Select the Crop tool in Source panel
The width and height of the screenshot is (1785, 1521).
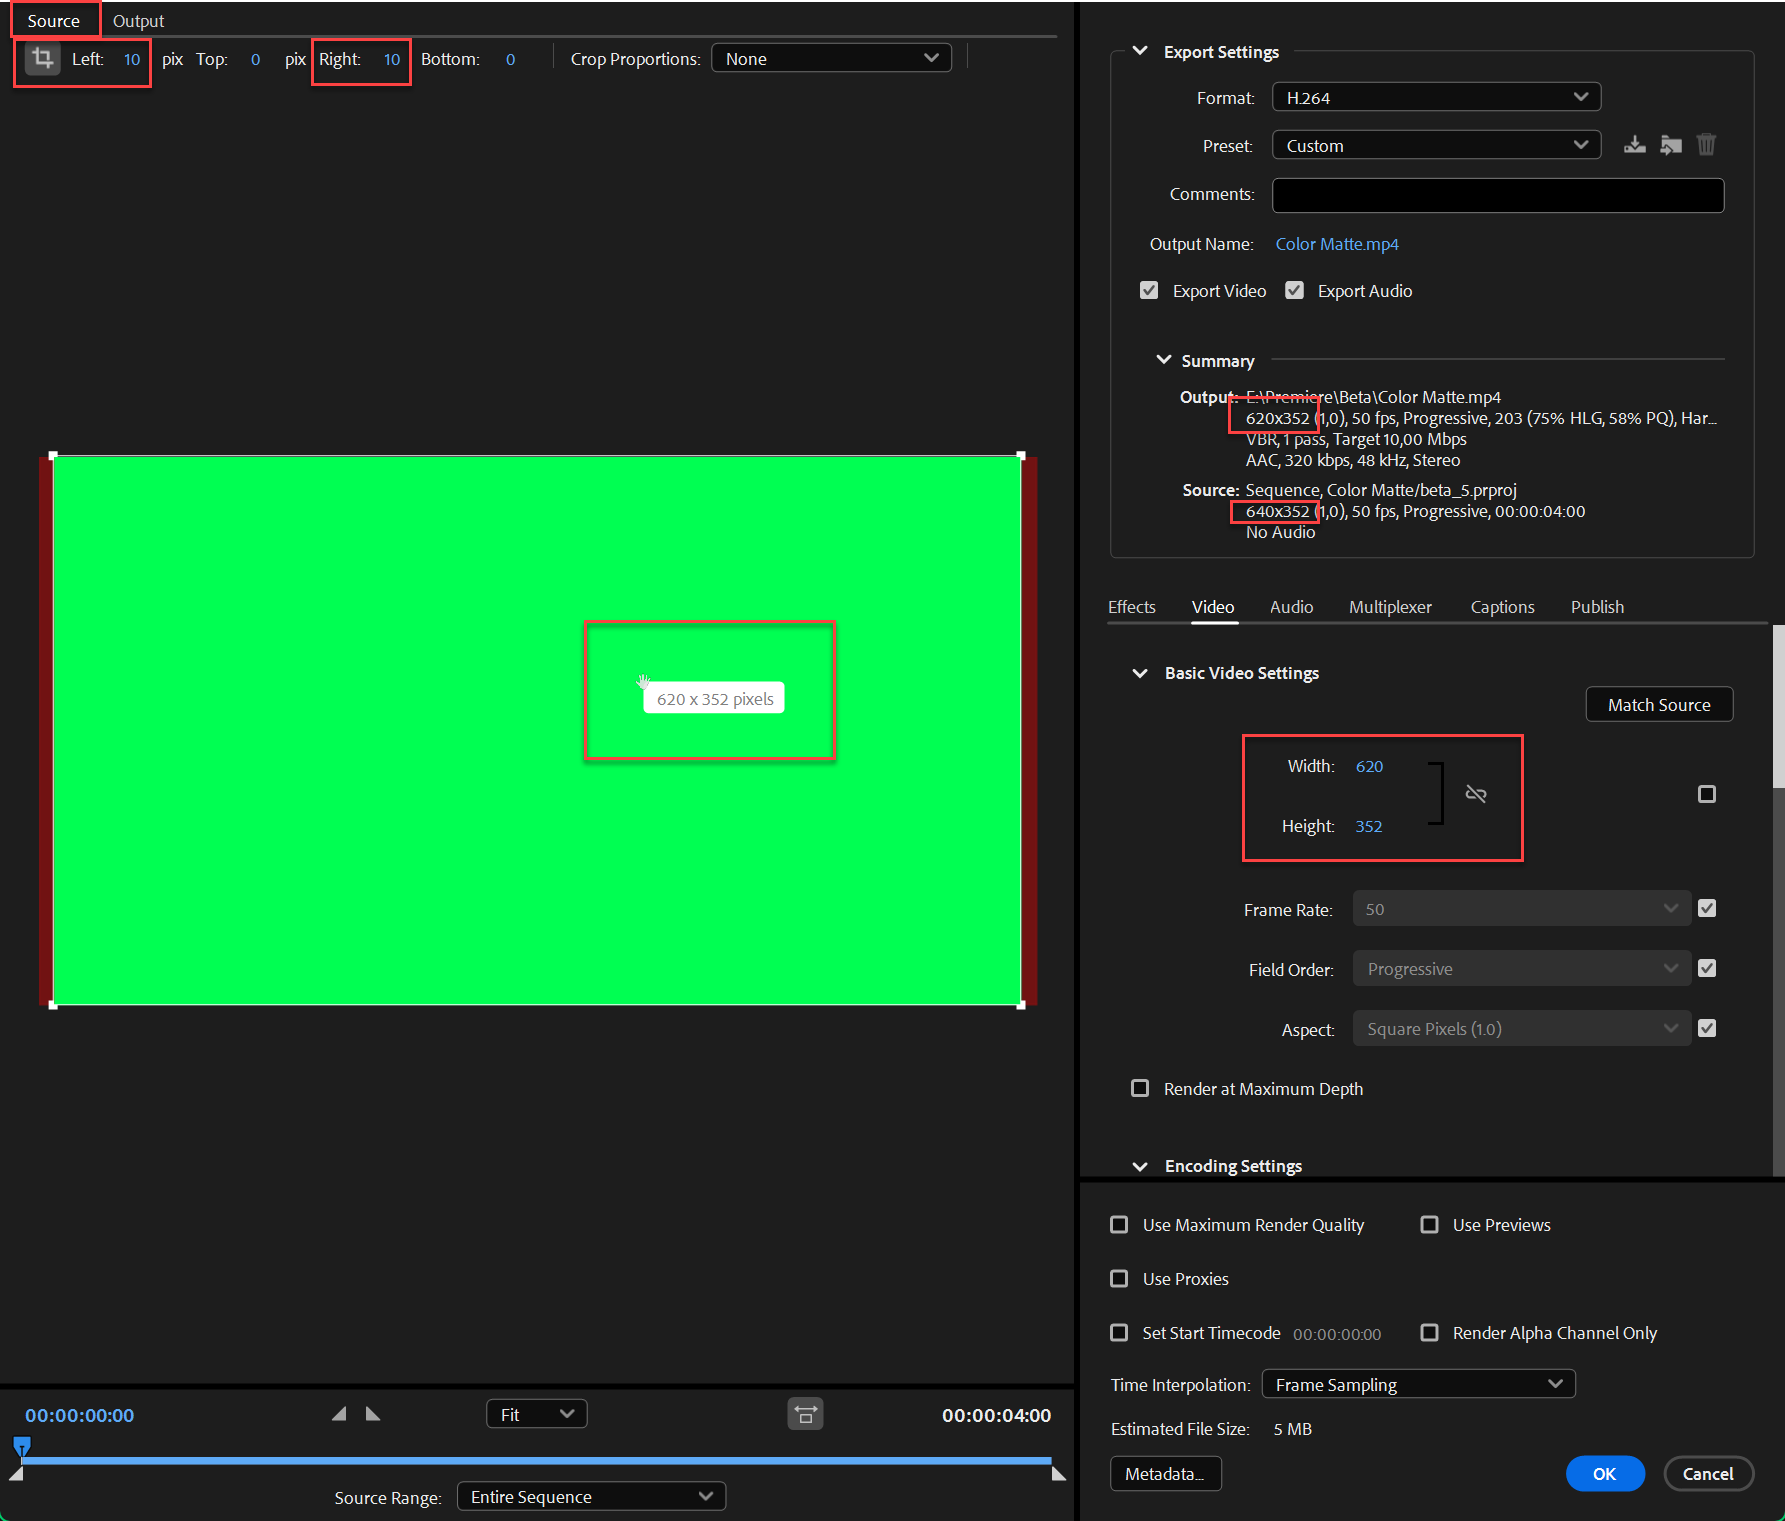(41, 59)
